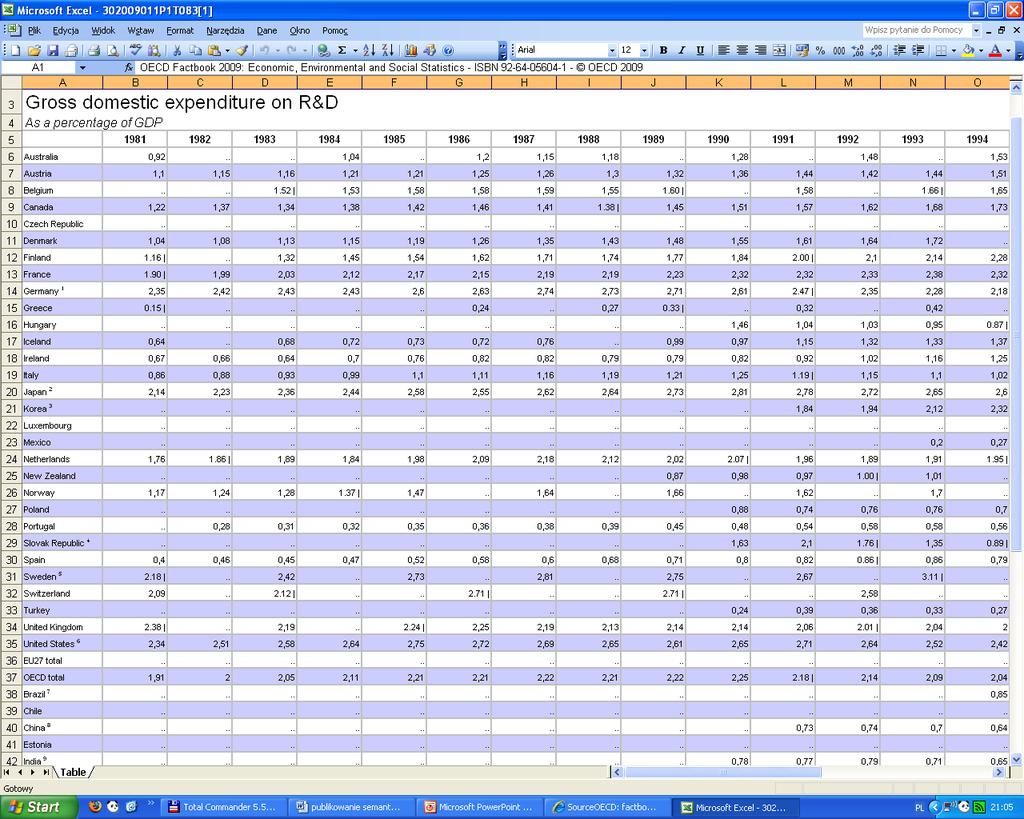The width and height of the screenshot is (1024, 819).
Task: Activate the Format Painter brush
Action: (242, 50)
